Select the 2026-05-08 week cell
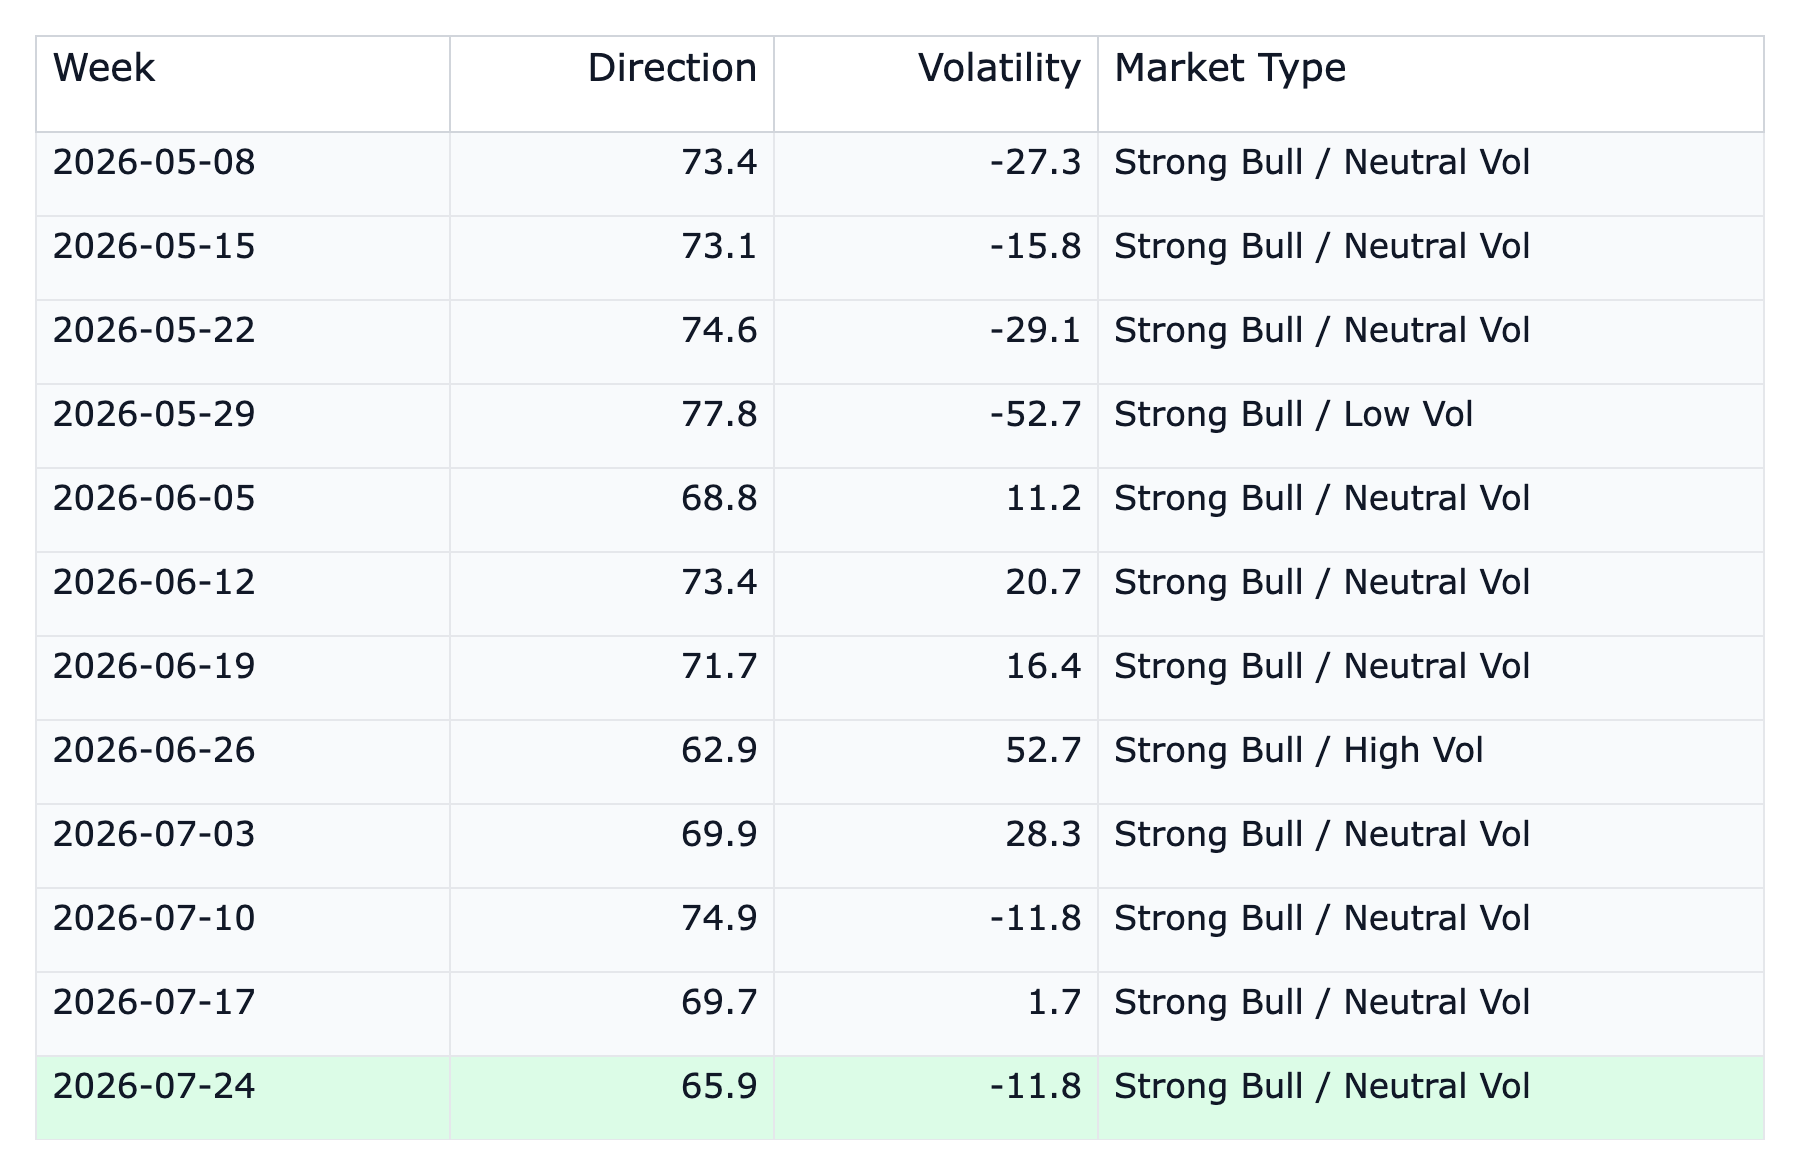Viewport: 1800px width, 1176px height. coord(243,174)
